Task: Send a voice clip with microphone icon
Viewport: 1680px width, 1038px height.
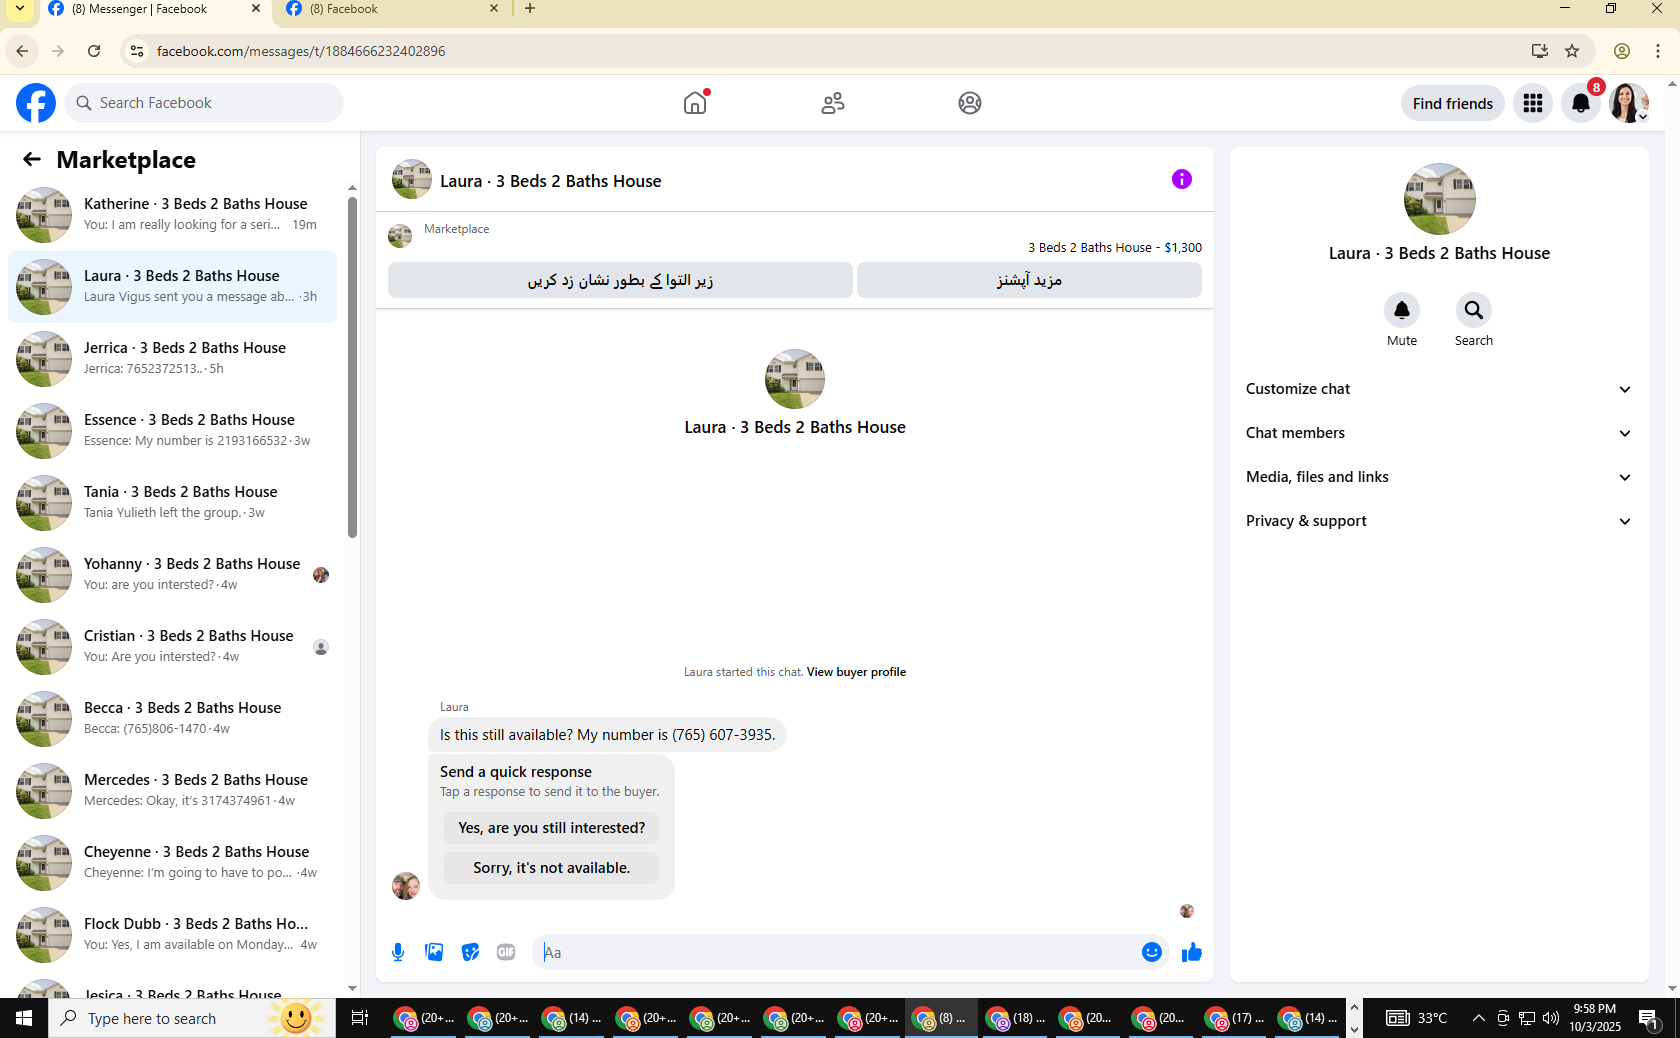Action: point(398,952)
